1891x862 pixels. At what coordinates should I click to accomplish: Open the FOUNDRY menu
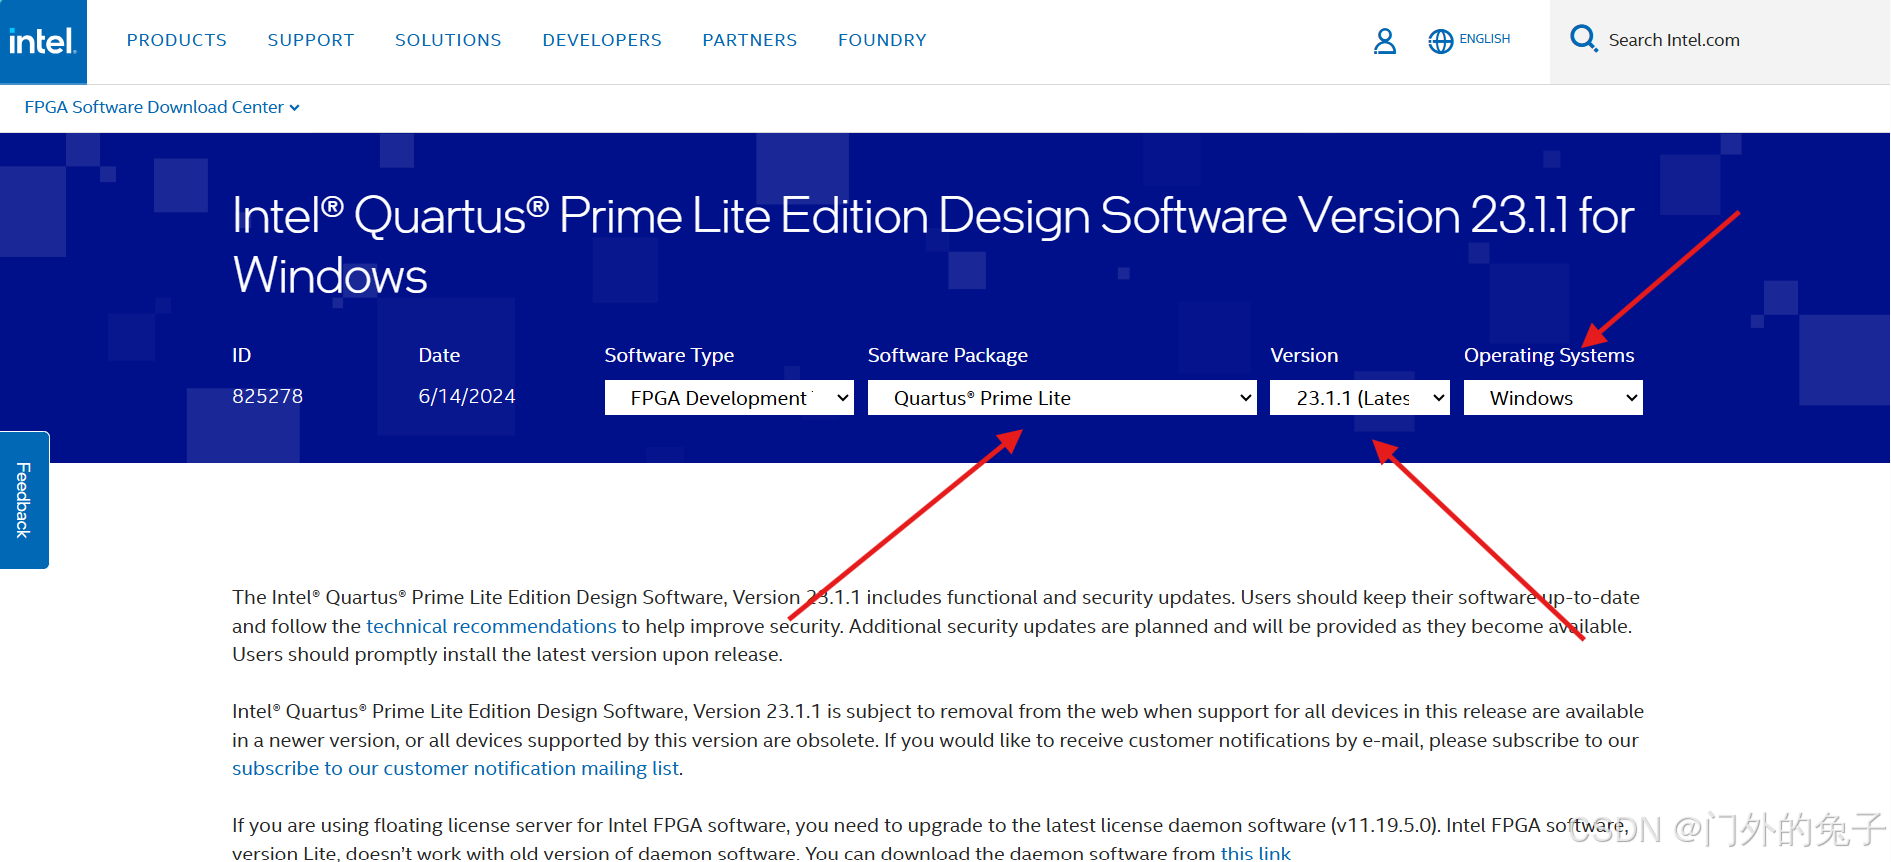pos(882,40)
